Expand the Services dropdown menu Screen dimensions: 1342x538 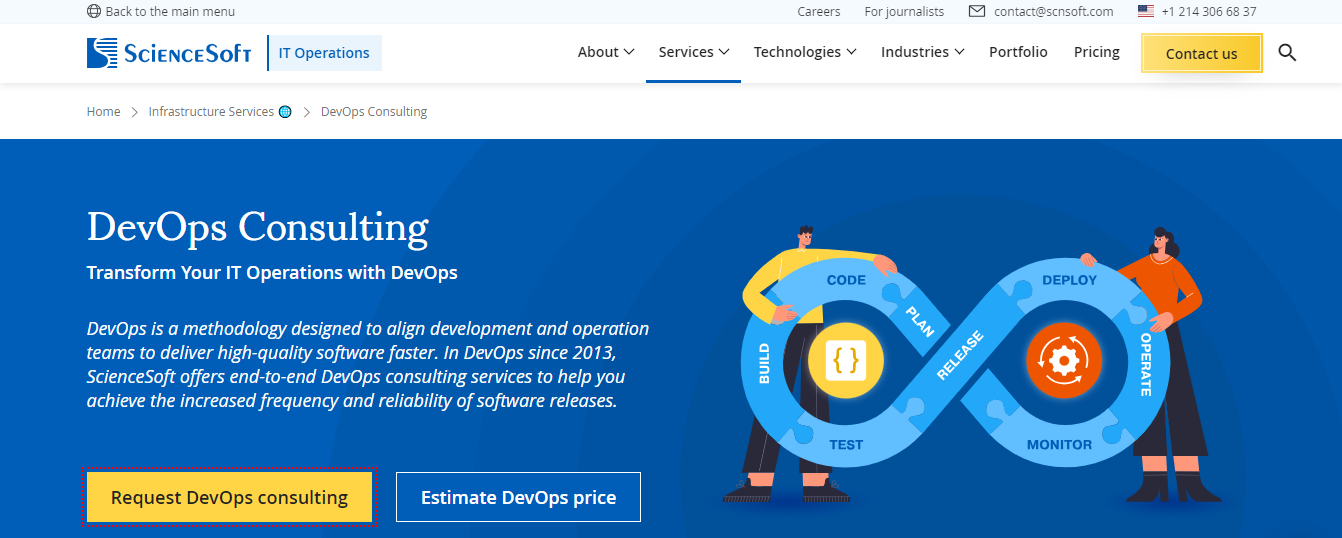point(694,52)
